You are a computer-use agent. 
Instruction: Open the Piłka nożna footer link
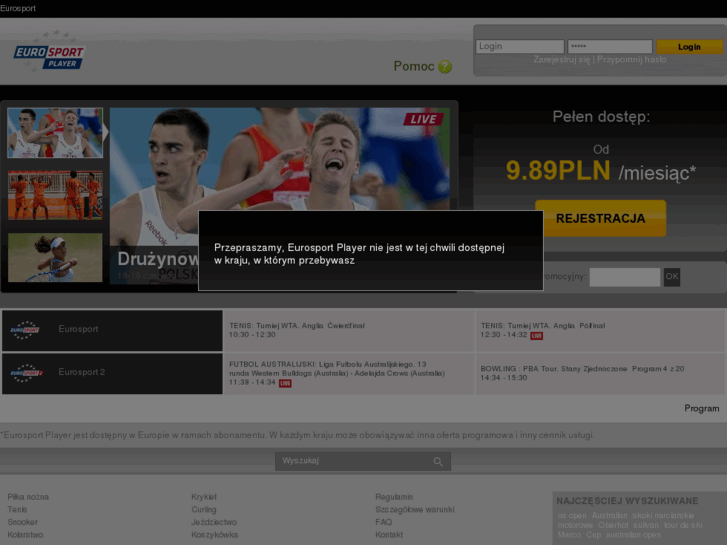coord(28,497)
